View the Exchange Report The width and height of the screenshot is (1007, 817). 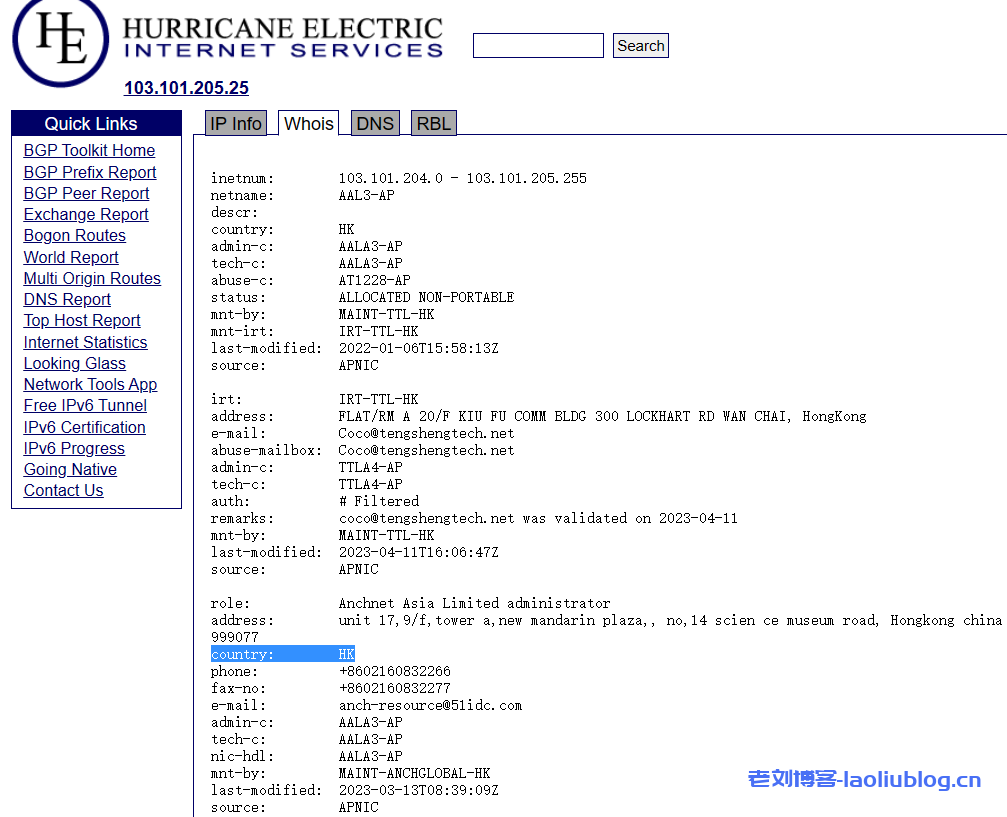pos(86,215)
